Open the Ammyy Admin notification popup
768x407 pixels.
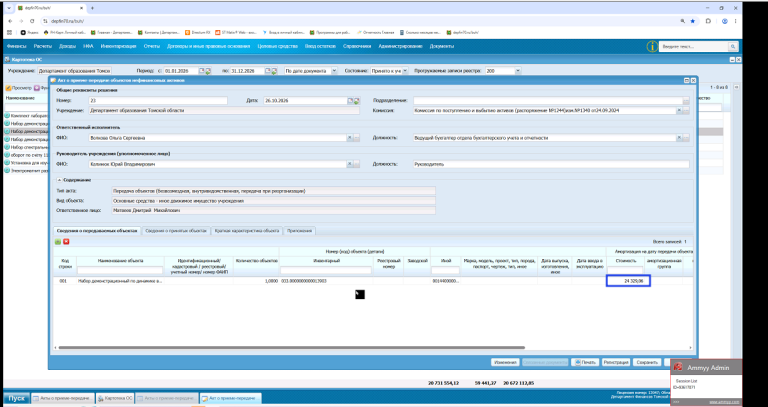[706, 382]
